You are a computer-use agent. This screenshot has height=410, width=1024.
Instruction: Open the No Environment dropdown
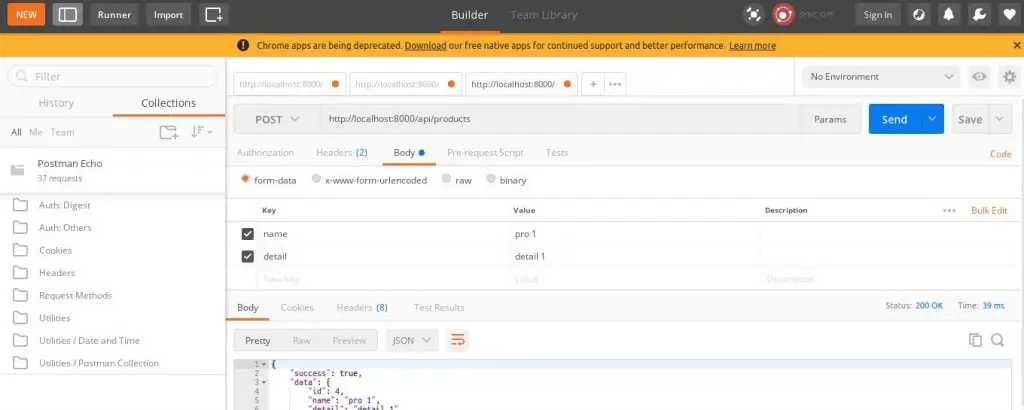(x=881, y=76)
